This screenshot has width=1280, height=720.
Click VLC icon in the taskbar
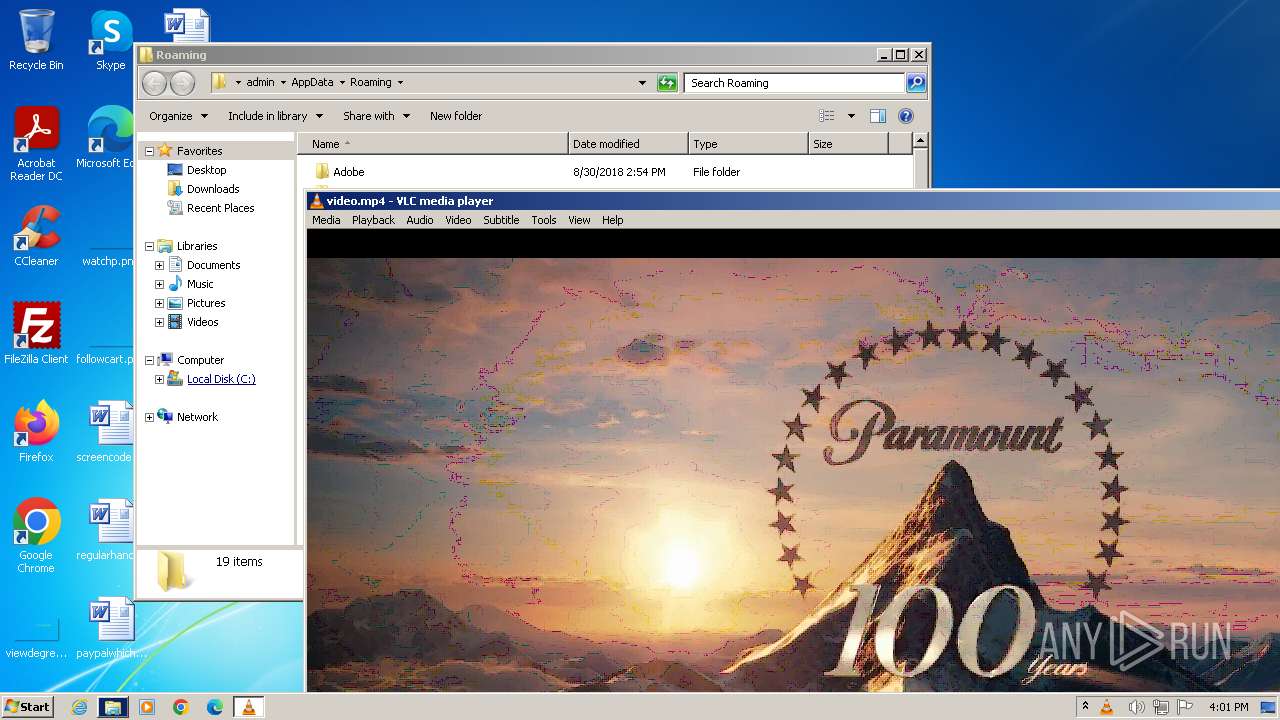tap(248, 707)
